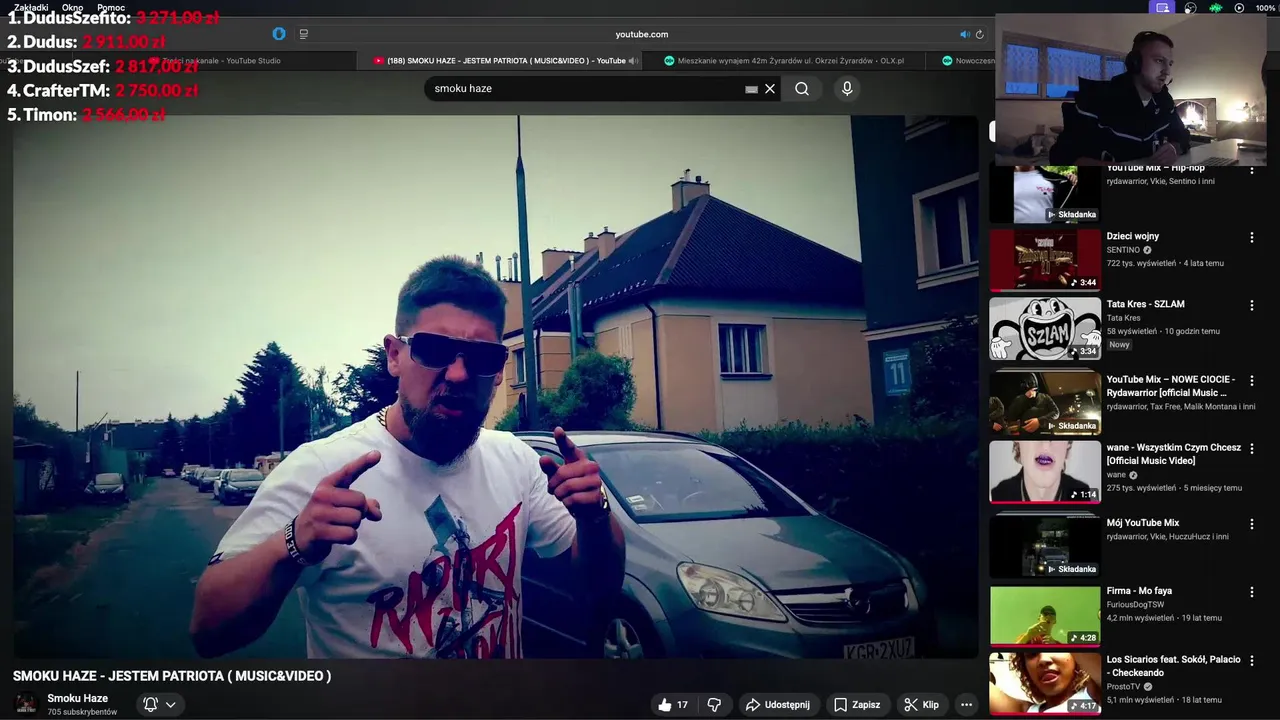Click the Udostępnij share button

[778, 705]
